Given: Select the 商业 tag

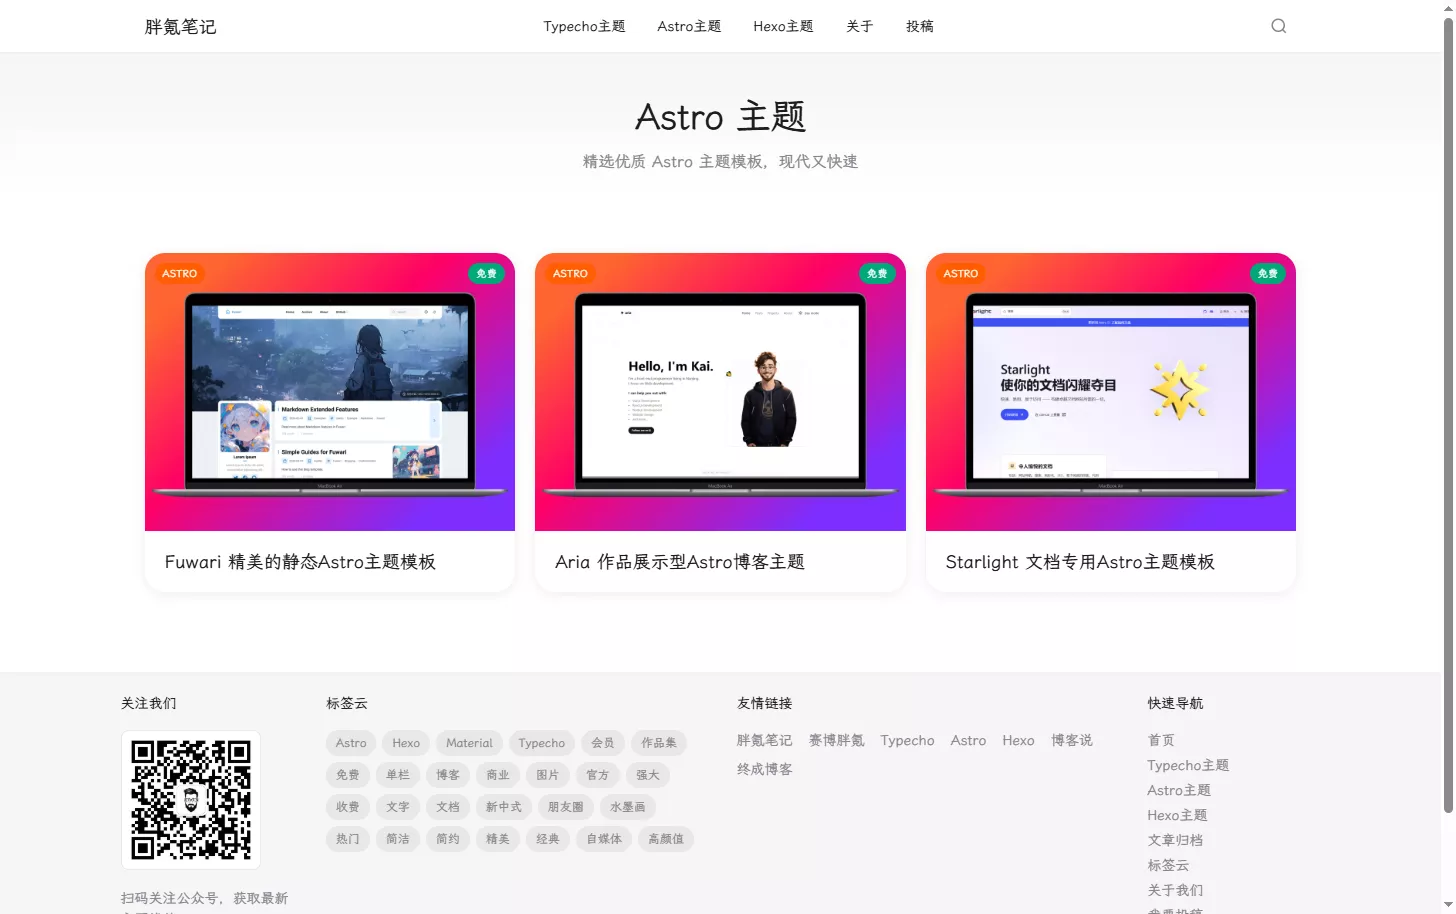Looking at the screenshot, I should coord(498,775).
